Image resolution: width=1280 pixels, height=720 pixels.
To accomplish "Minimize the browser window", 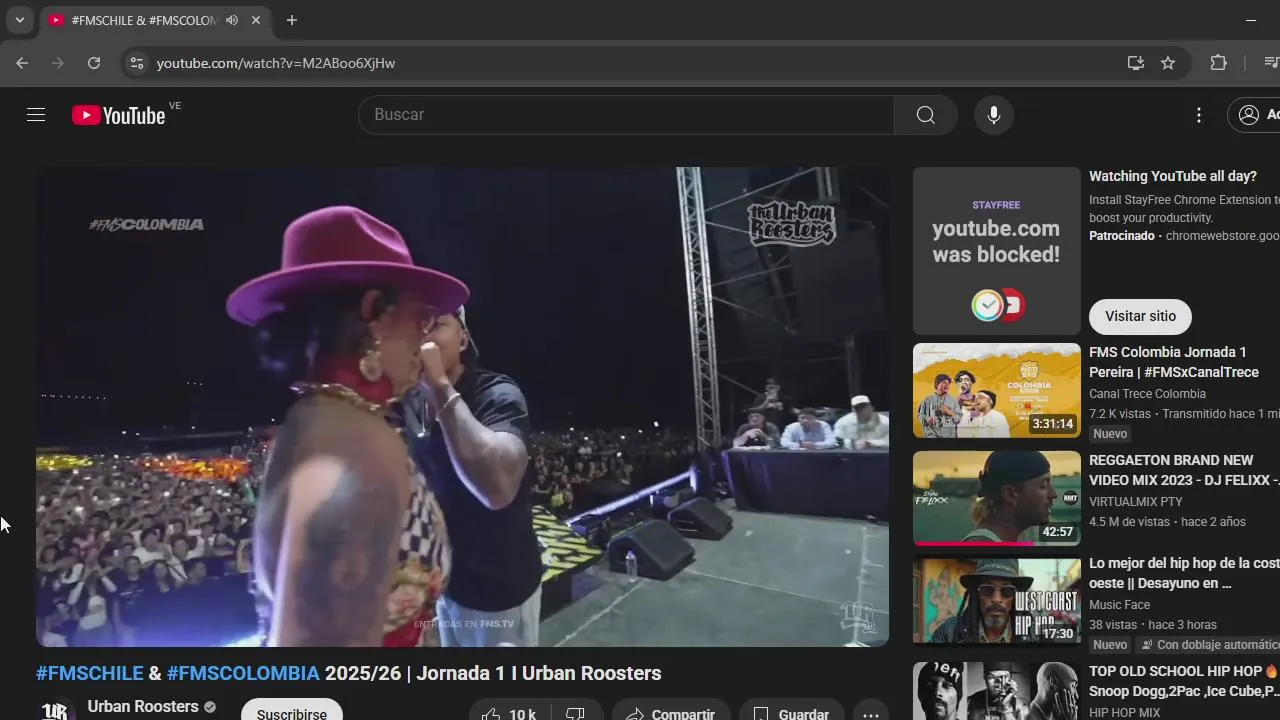I will tap(1251, 20).
